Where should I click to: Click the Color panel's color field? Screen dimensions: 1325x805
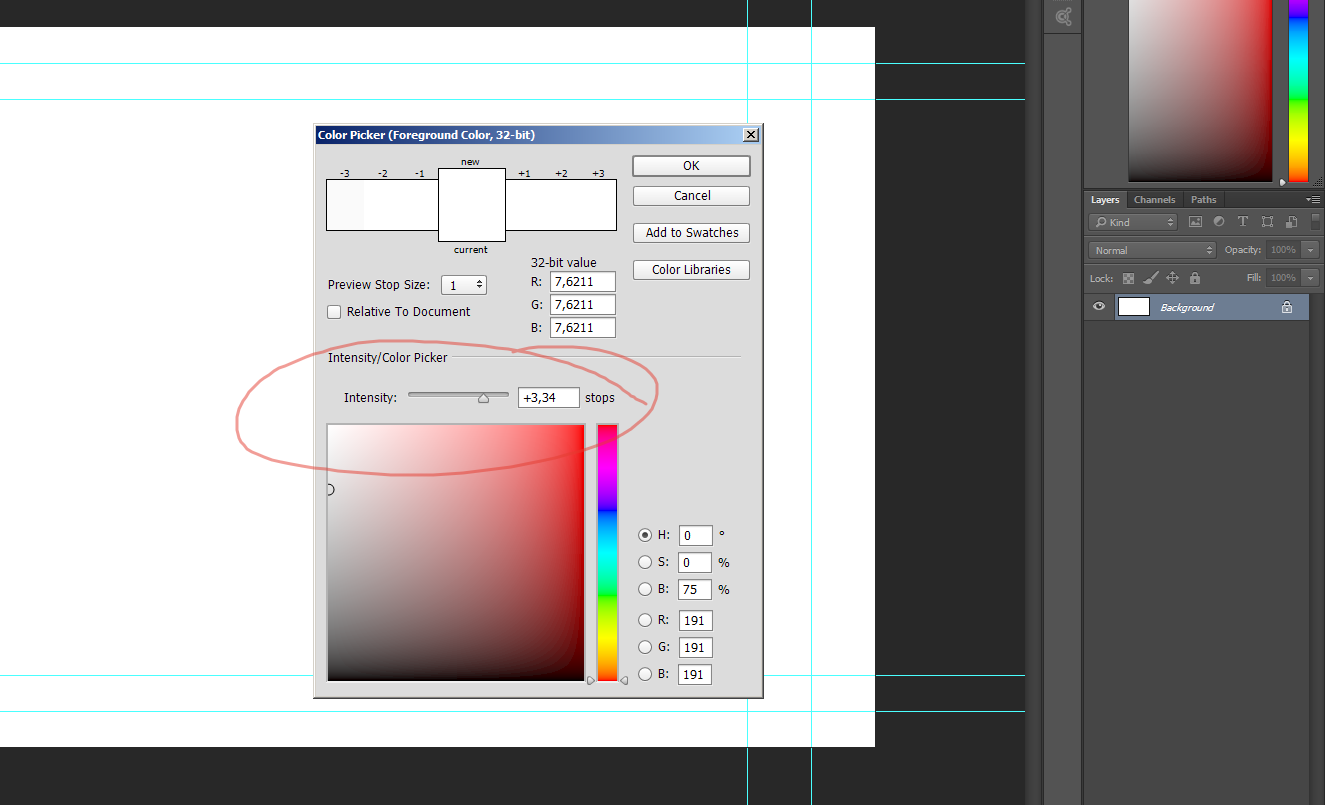coord(1199,90)
